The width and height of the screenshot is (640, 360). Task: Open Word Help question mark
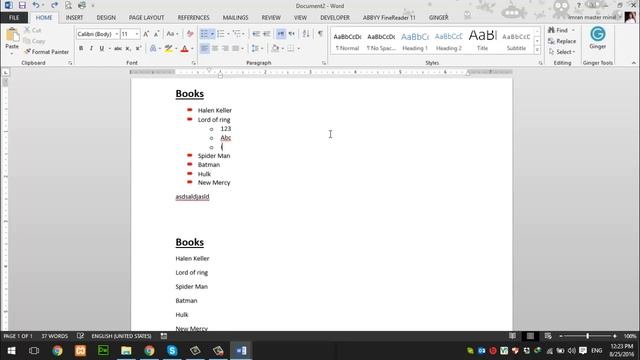[578, 6]
